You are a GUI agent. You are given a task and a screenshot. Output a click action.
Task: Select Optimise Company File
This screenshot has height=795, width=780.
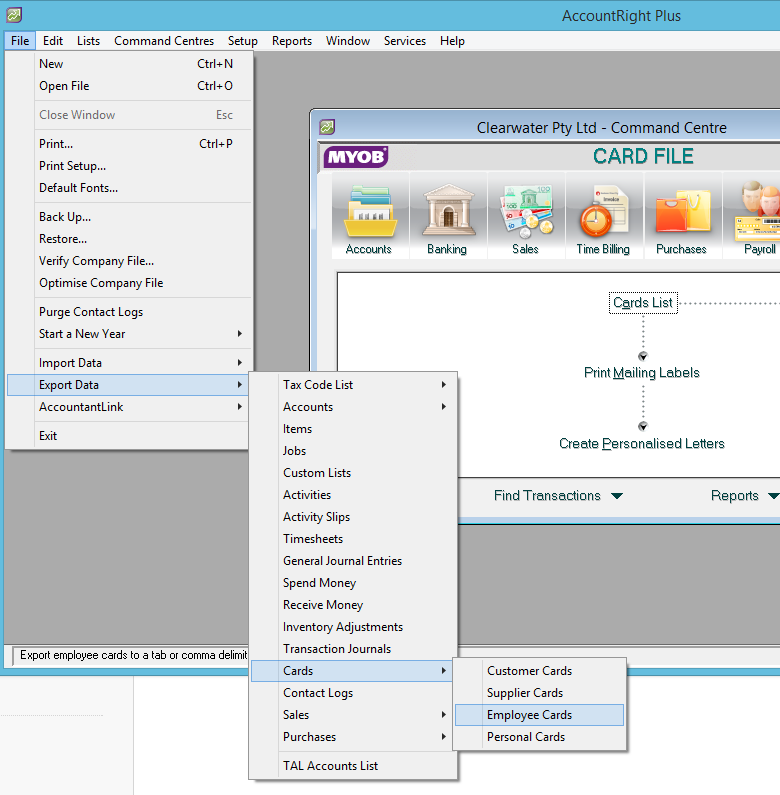pos(129,283)
